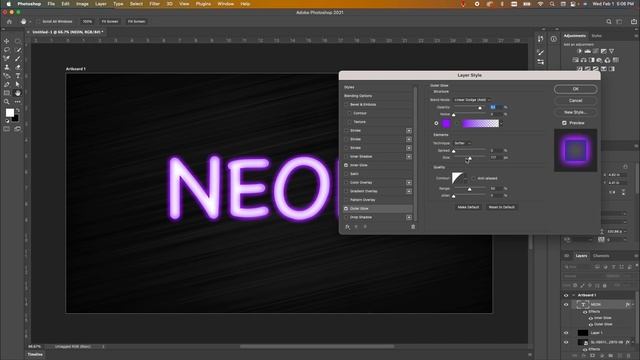
Task: Toggle Quick Mask mode icon
Action: 7,129
